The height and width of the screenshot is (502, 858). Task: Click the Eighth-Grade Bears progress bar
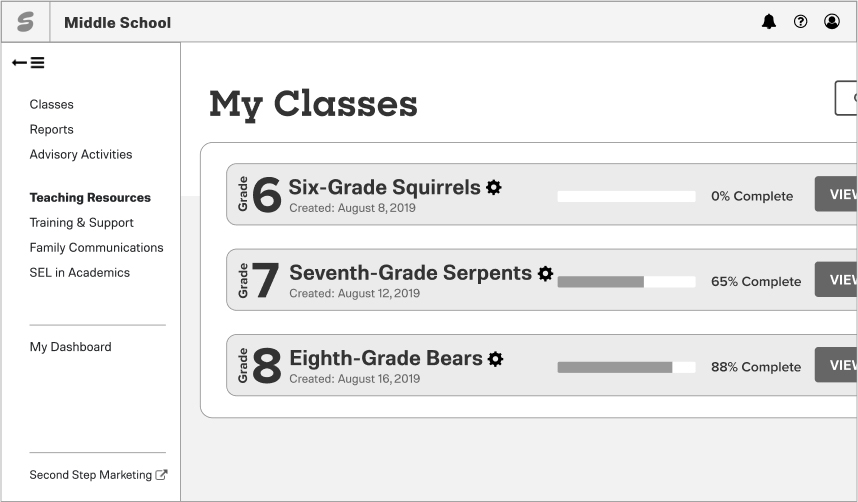pyautogui.click(x=626, y=367)
